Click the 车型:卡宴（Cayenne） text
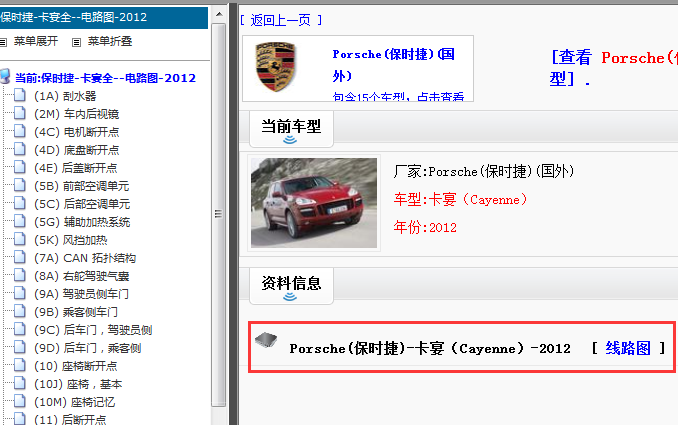The width and height of the screenshot is (678, 425). point(461,199)
